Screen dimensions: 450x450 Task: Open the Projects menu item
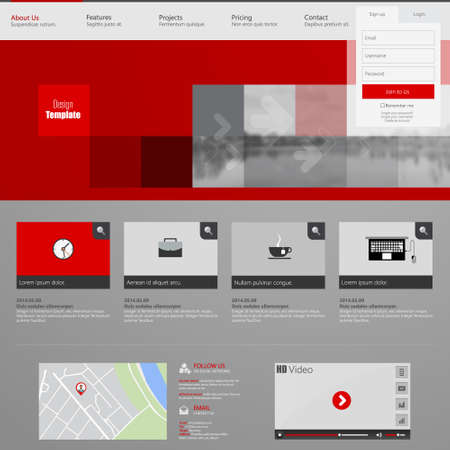click(x=181, y=21)
